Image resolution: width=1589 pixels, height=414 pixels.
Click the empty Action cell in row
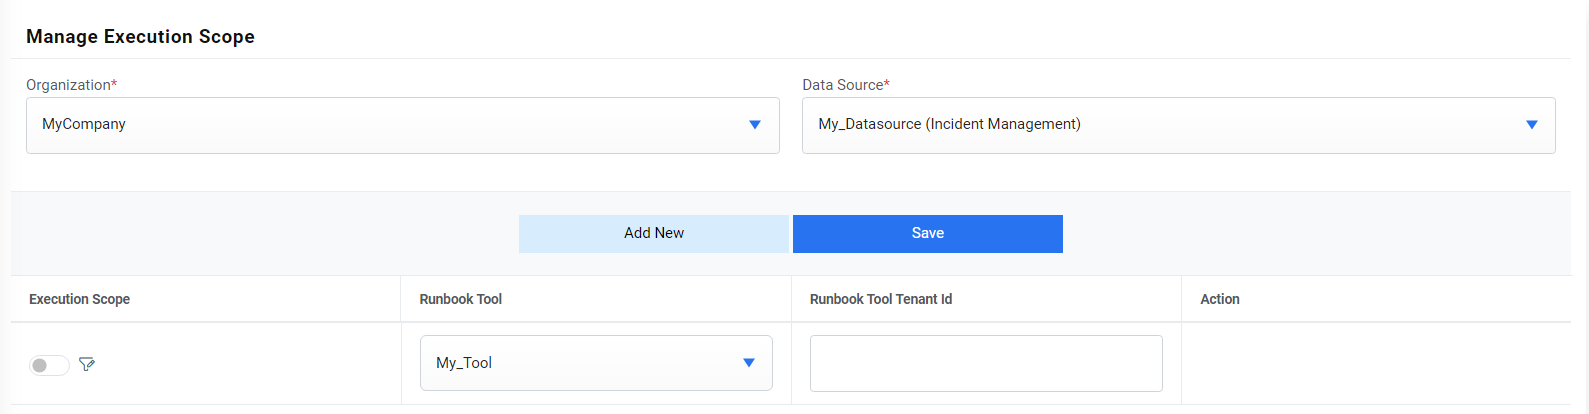pos(1375,363)
